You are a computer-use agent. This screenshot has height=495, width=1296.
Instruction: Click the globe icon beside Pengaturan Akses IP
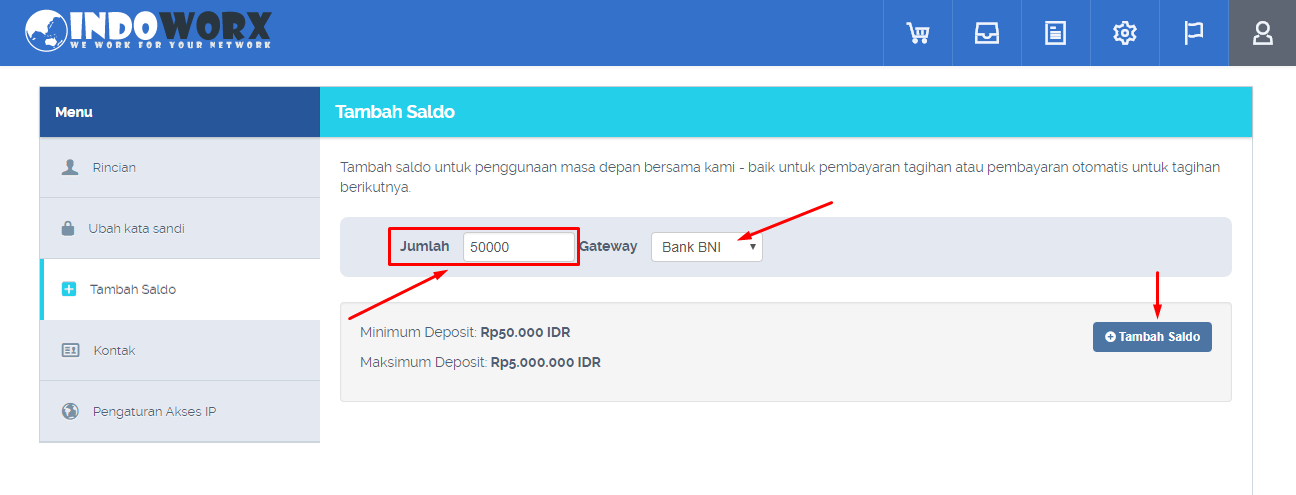70,411
